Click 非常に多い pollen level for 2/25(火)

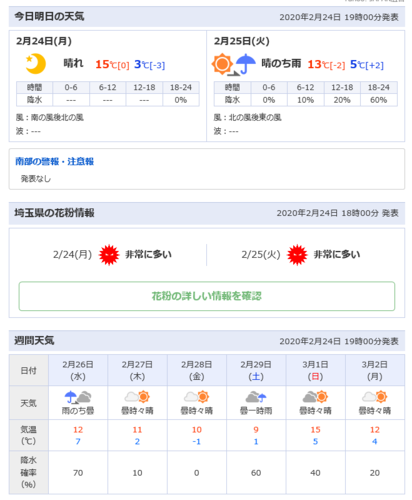tap(337, 255)
